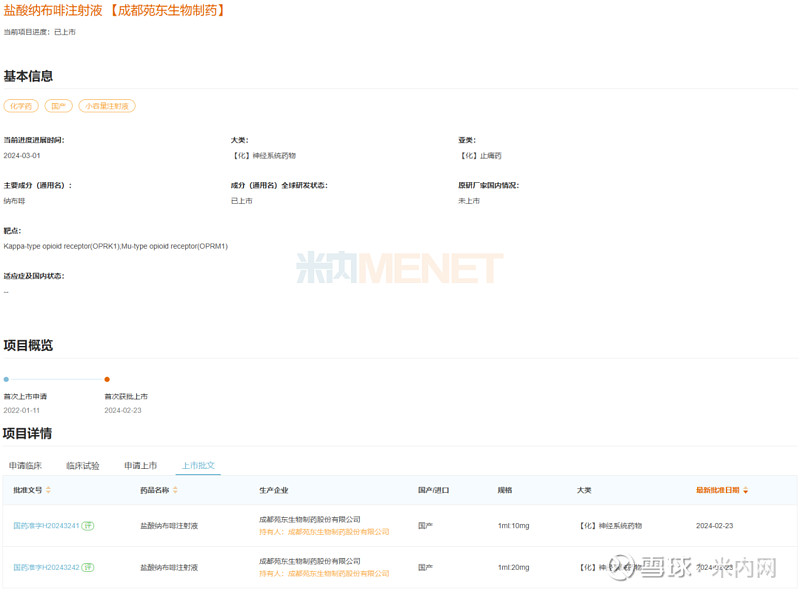The height and width of the screenshot is (592, 800).
Task: Click the 【化】止痛药 value under 亚类
Action: pyautogui.click(x=480, y=156)
